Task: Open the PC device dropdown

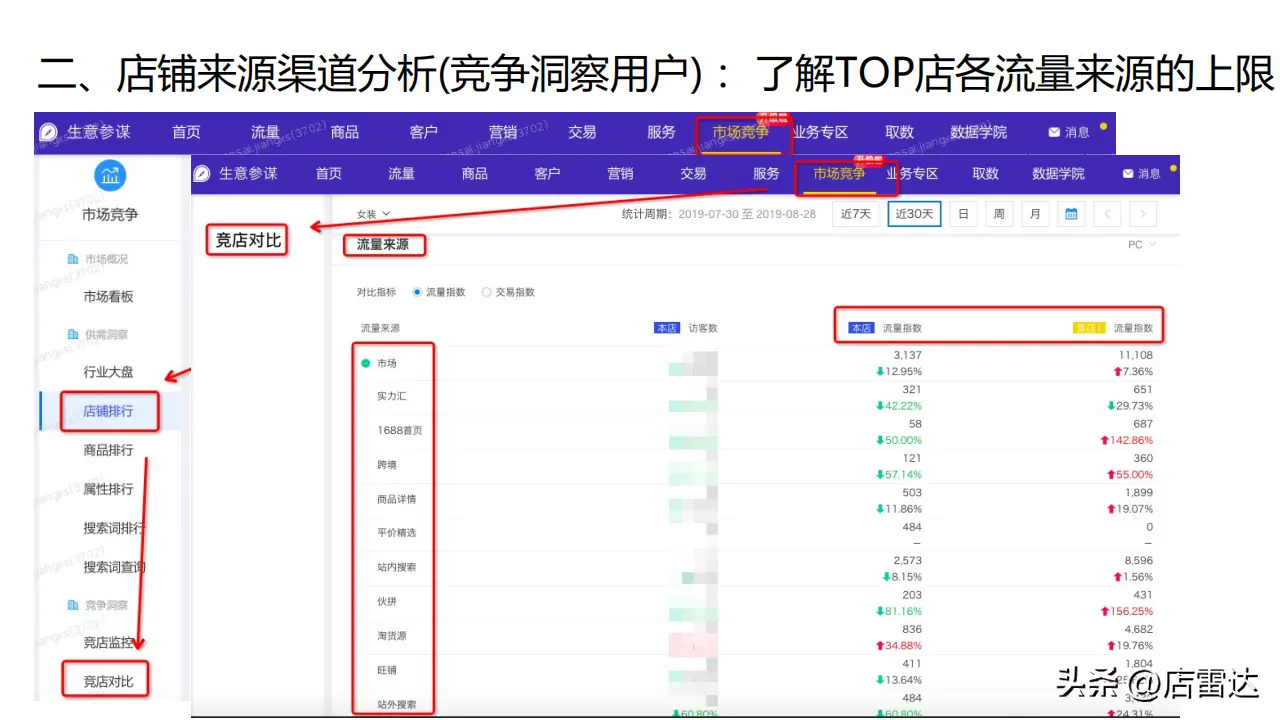Action: [1141, 244]
